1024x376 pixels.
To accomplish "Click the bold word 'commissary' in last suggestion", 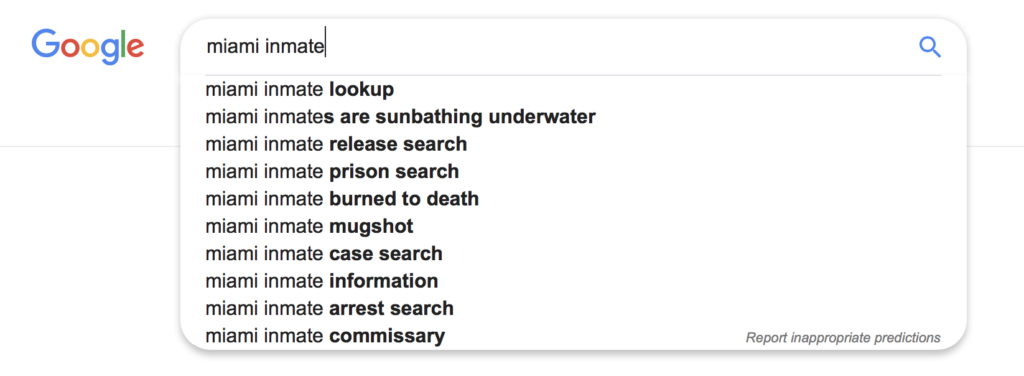I will [x=387, y=336].
